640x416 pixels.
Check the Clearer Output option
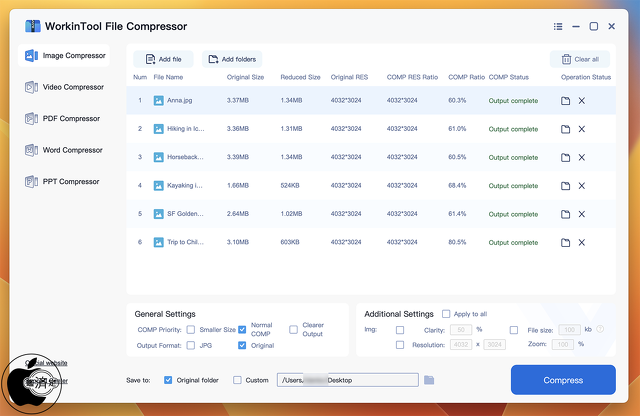(293, 329)
